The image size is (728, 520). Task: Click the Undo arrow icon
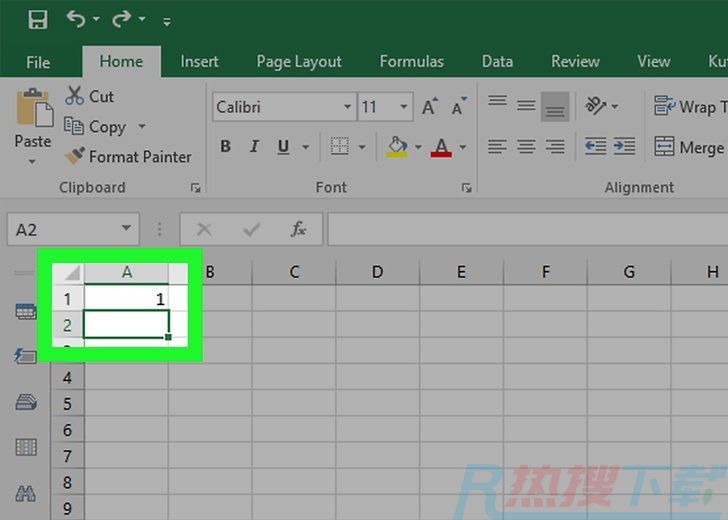[x=75, y=19]
